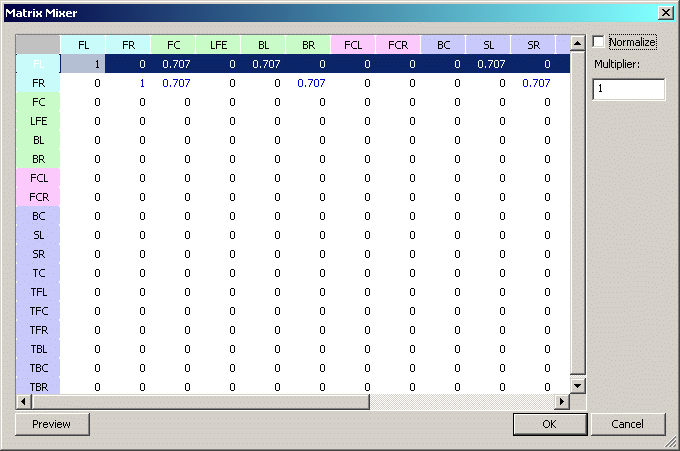Select the BR row header
The height and width of the screenshot is (451, 680).
38,159
